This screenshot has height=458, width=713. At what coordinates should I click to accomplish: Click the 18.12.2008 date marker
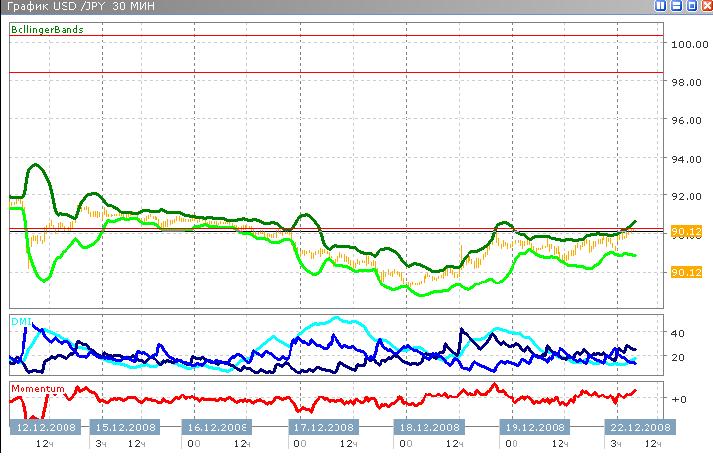pos(429,426)
